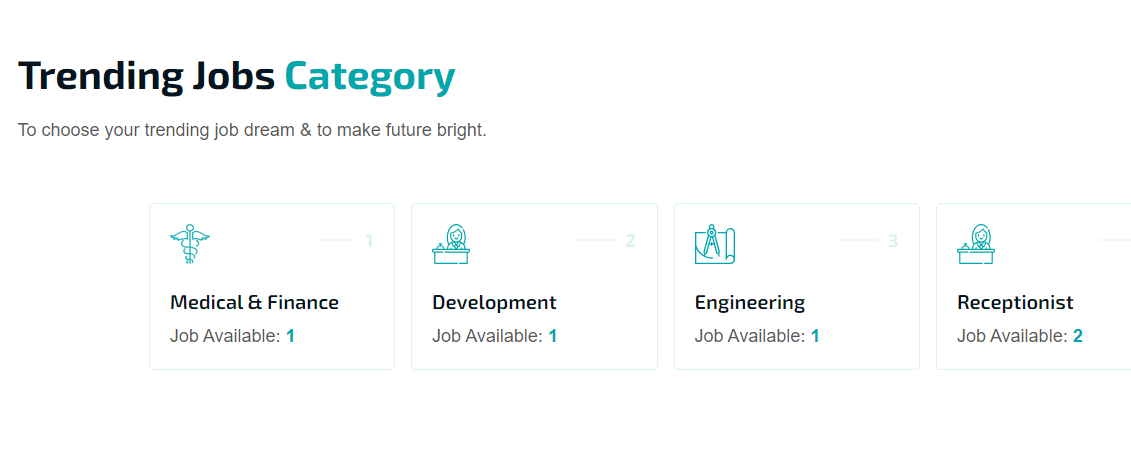Open the Receptionist category title
The width and height of the screenshot is (1131, 462).
(1015, 302)
